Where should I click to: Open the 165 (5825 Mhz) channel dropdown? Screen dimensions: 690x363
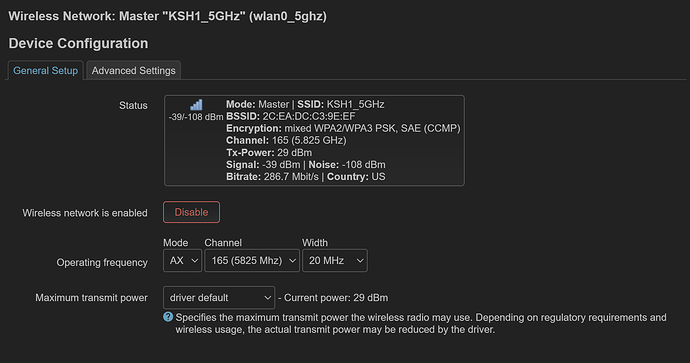(252, 260)
